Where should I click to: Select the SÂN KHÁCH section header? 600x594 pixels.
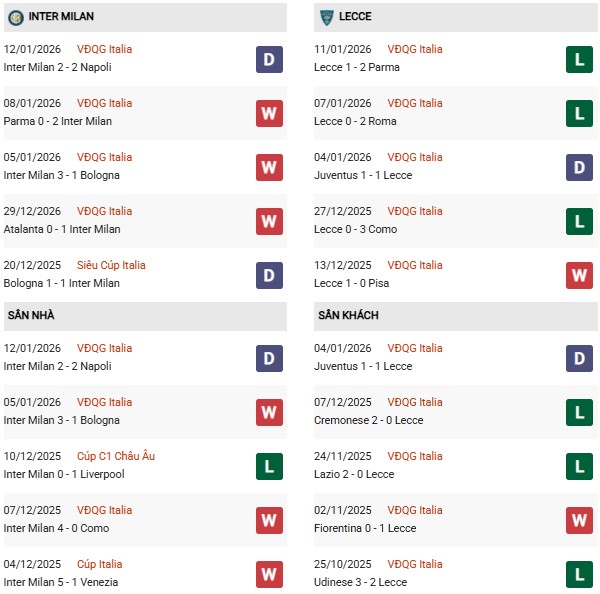coord(349,315)
